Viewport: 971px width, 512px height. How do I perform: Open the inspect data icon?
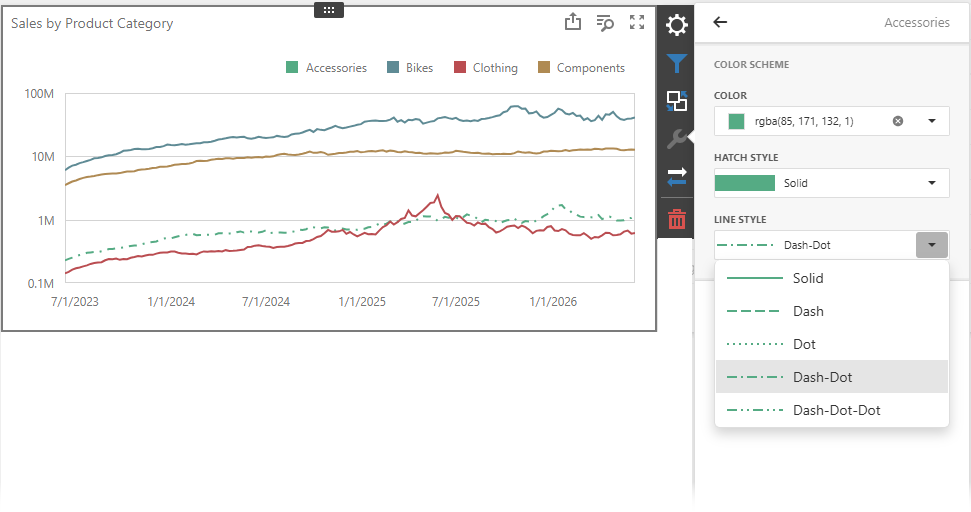(x=605, y=23)
